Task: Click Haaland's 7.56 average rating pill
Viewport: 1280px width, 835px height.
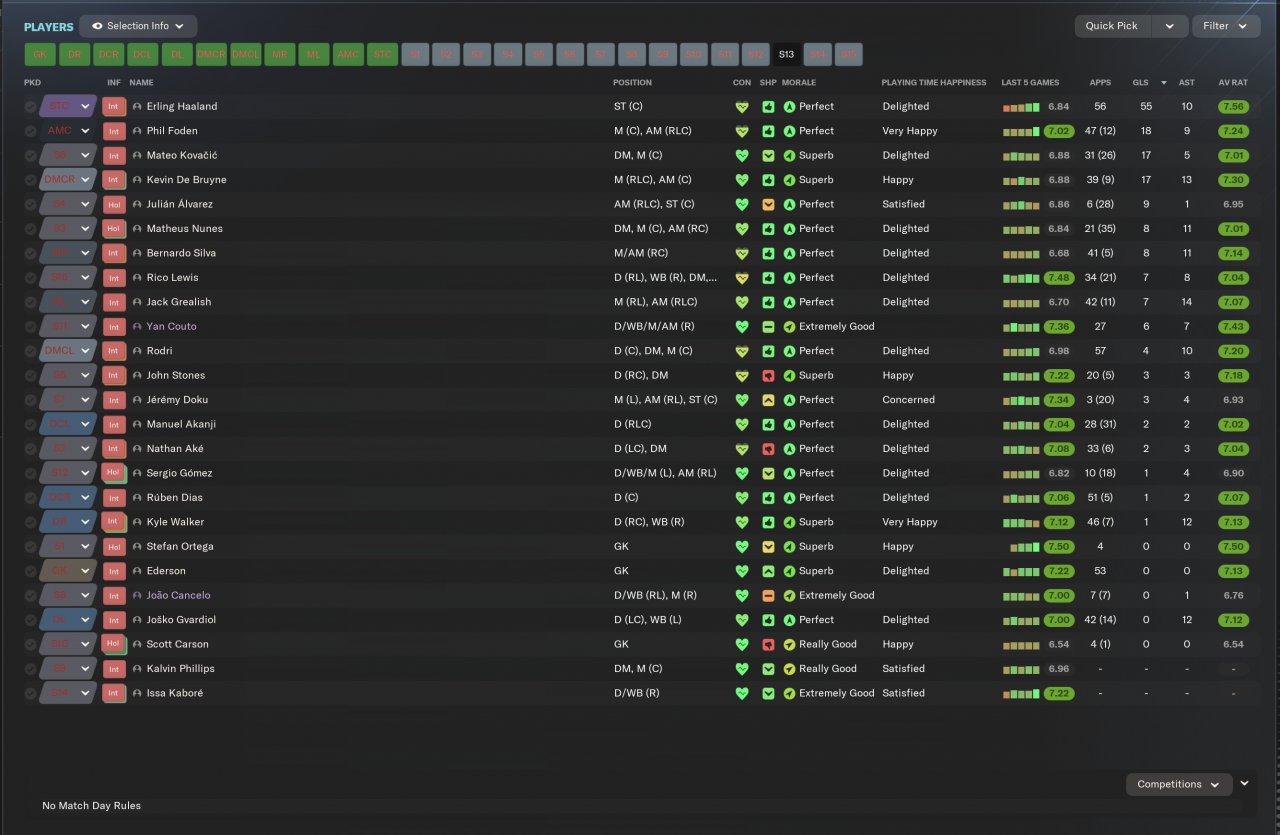Action: [1233, 107]
